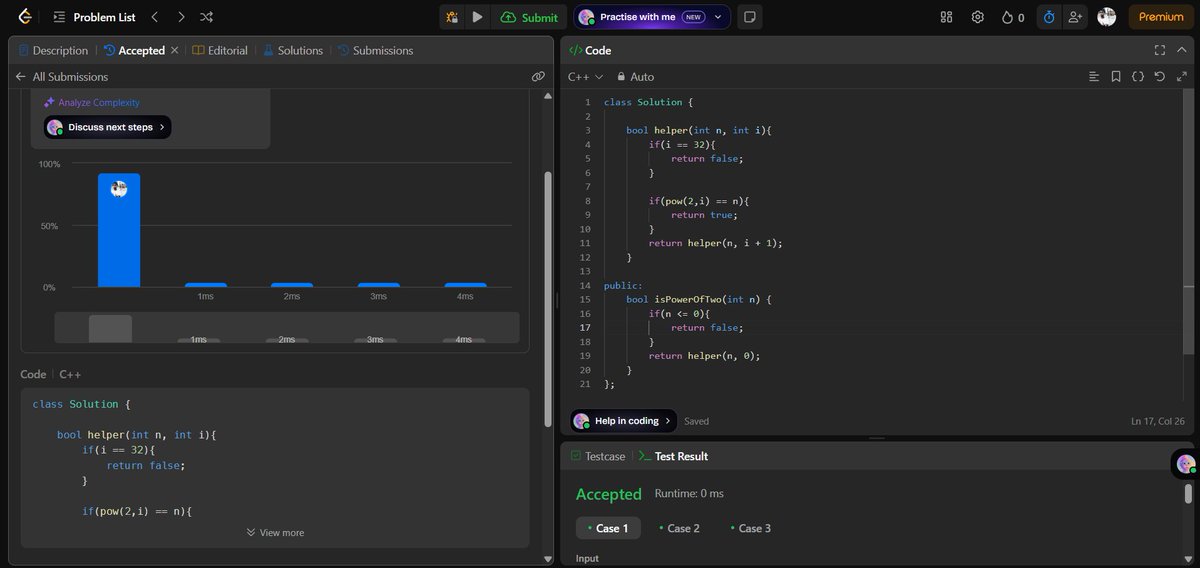Select Case 1 test result
The width and height of the screenshot is (1200, 568).
tap(608, 528)
